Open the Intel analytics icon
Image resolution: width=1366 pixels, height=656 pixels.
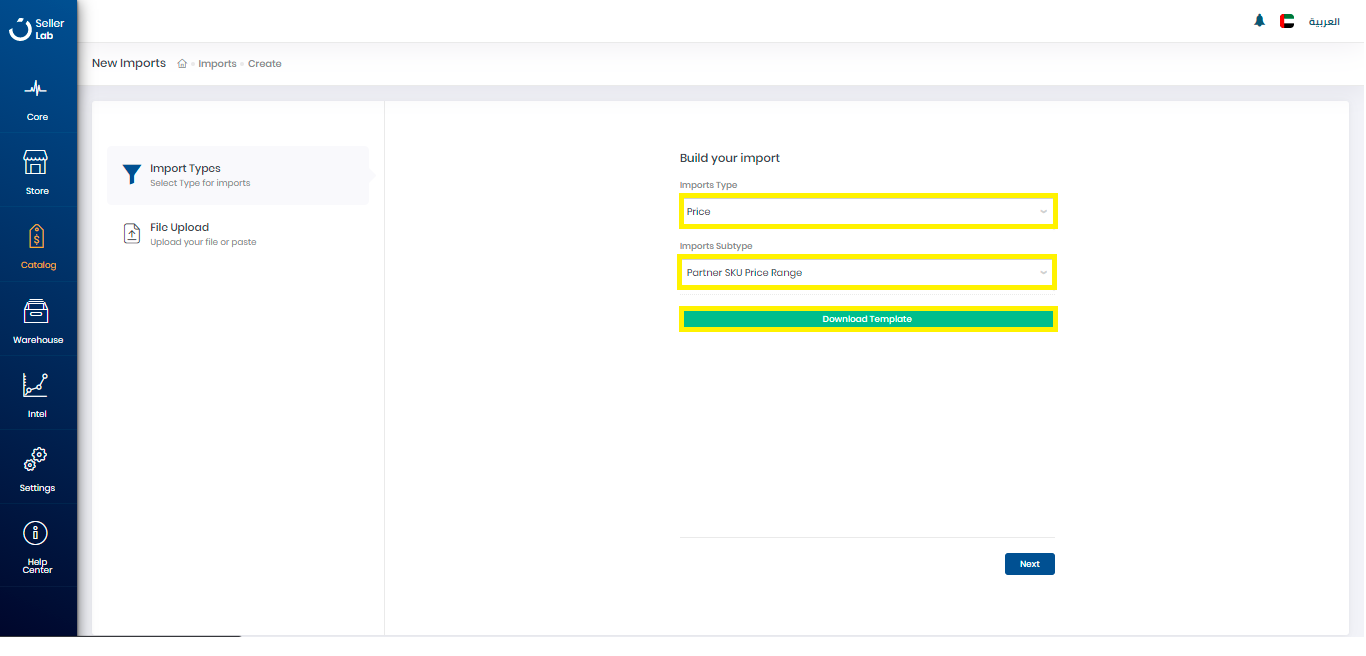click(x=36, y=386)
